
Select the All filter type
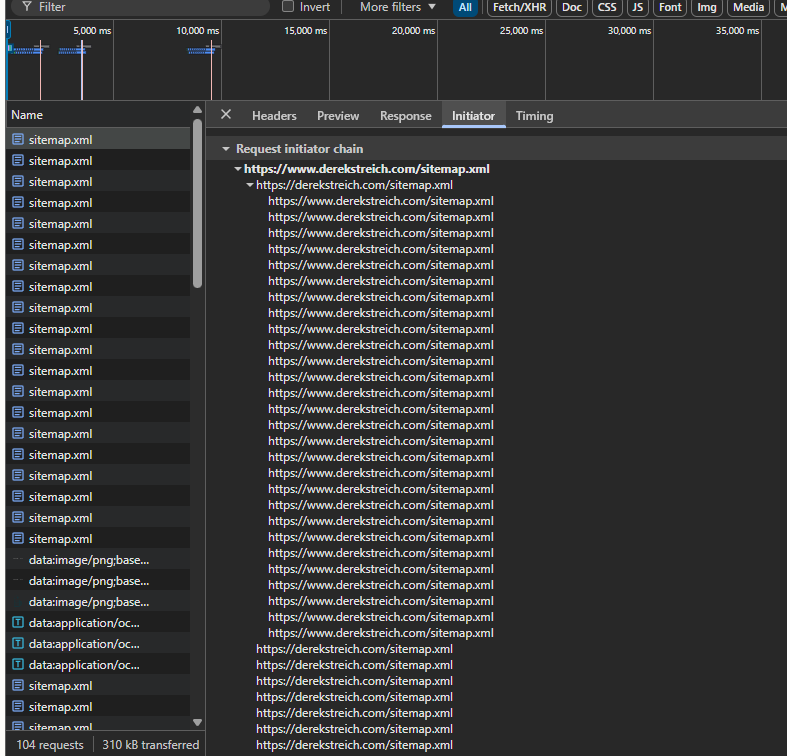point(465,8)
